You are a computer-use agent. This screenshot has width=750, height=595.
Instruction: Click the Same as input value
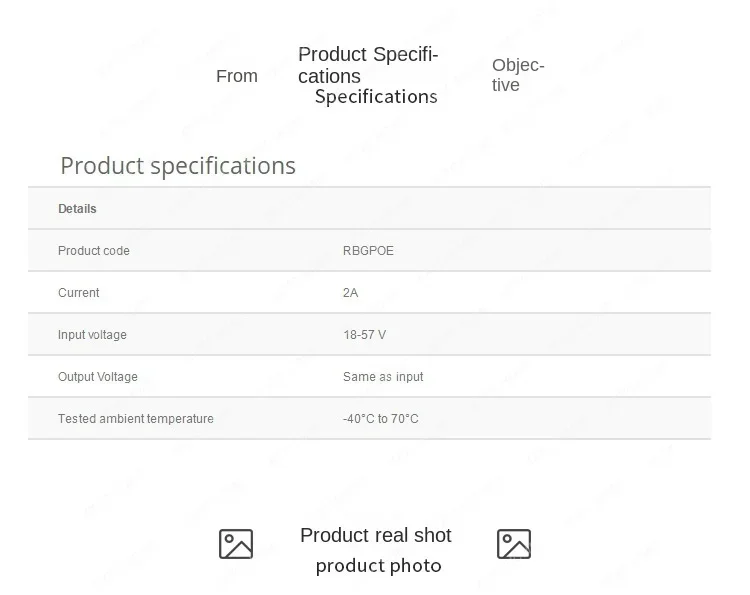click(383, 377)
